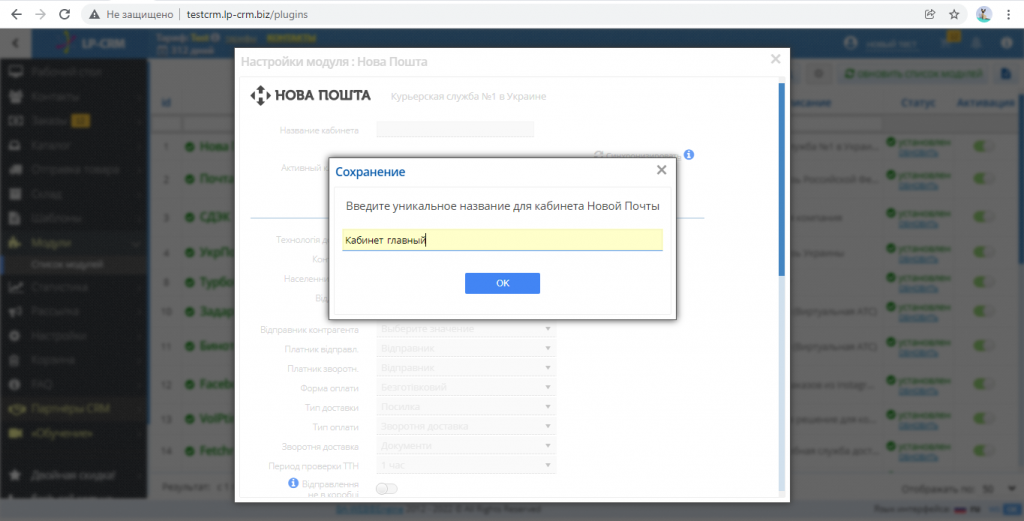The height and width of the screenshot is (521, 1024).
Task: Click the user account icon in CRM header
Action: pos(850,43)
